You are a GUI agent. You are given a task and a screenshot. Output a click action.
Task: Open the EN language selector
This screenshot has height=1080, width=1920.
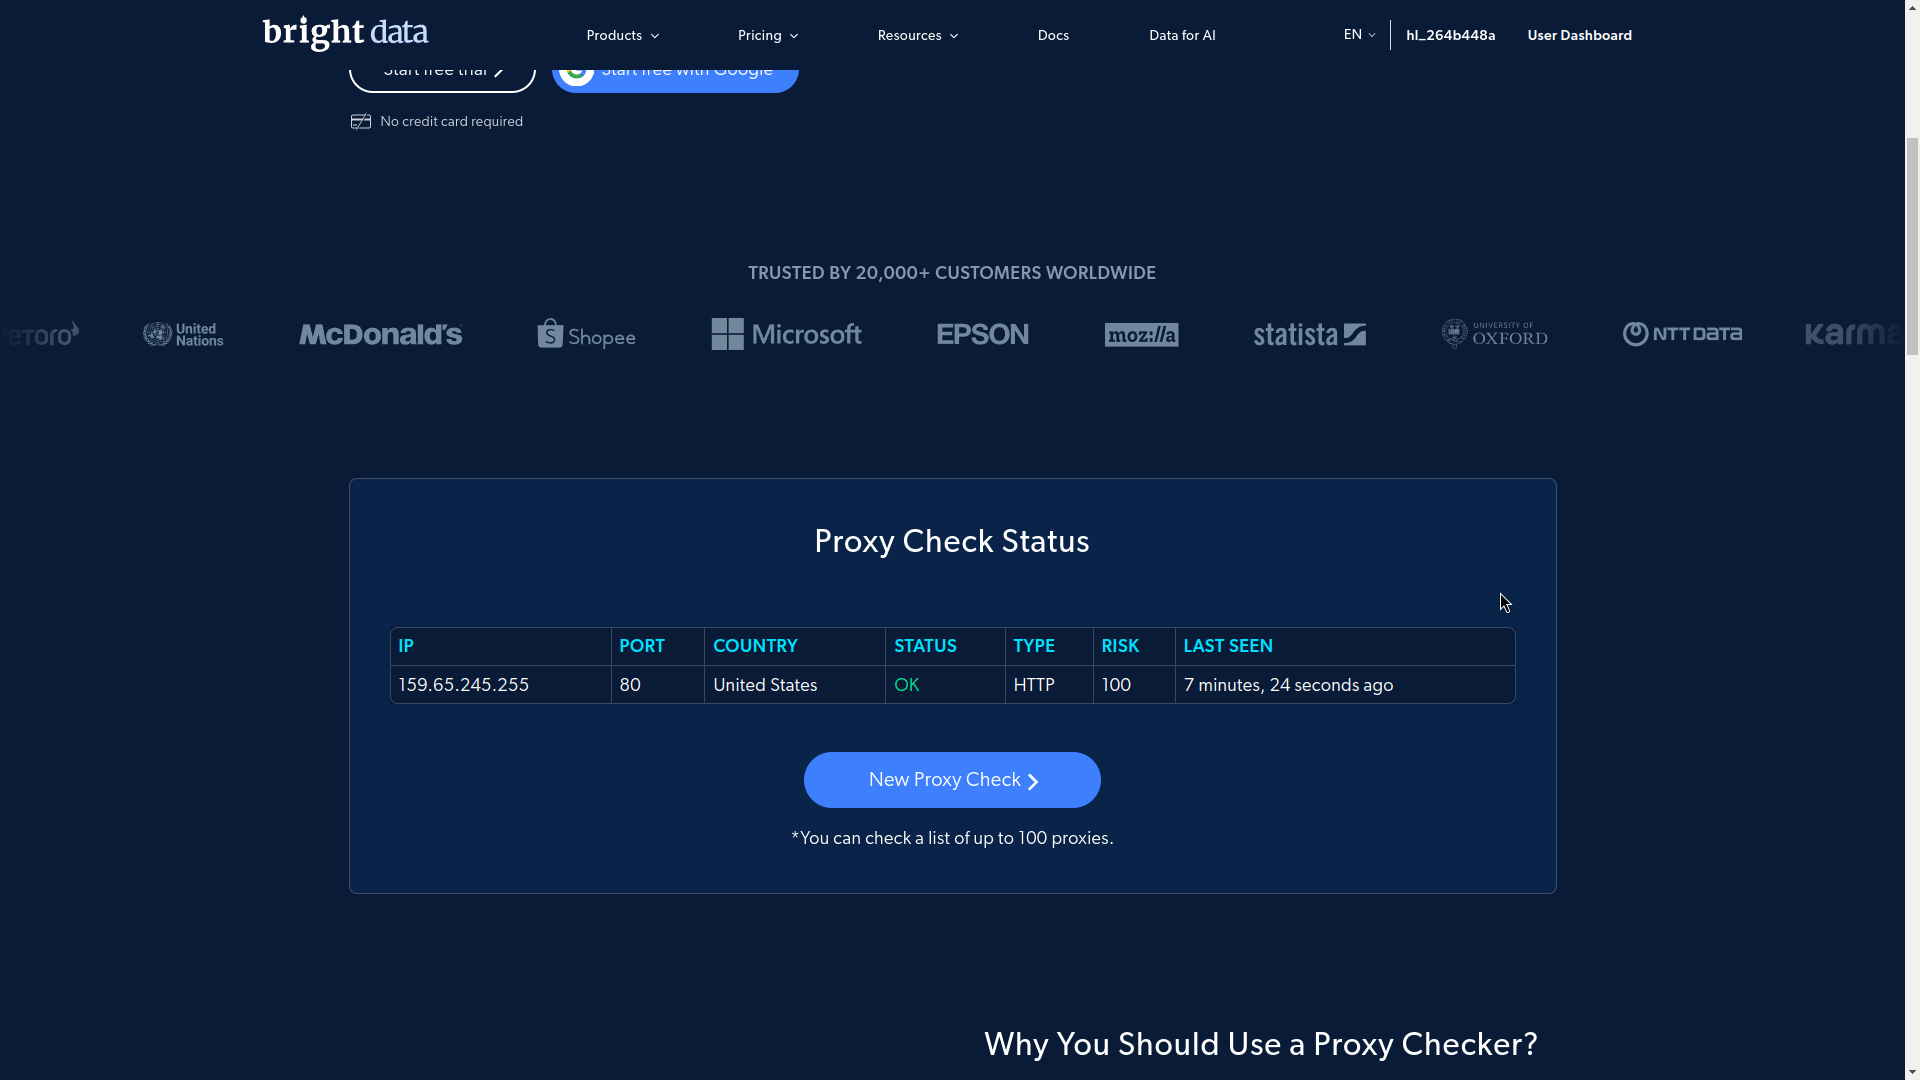coord(1357,34)
